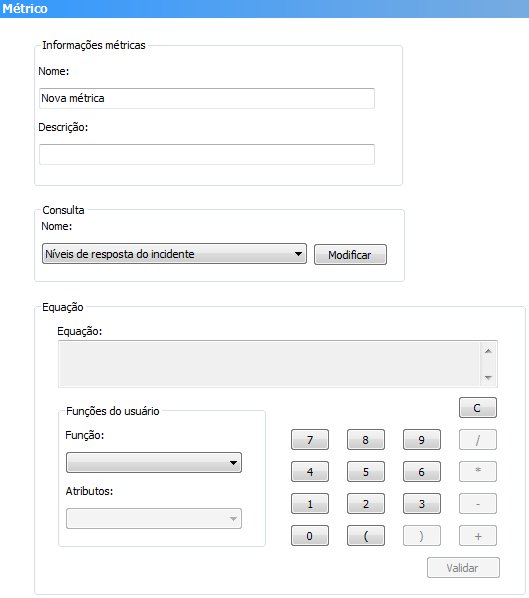Insert opening parenthesis in equation

pyautogui.click(x=366, y=536)
